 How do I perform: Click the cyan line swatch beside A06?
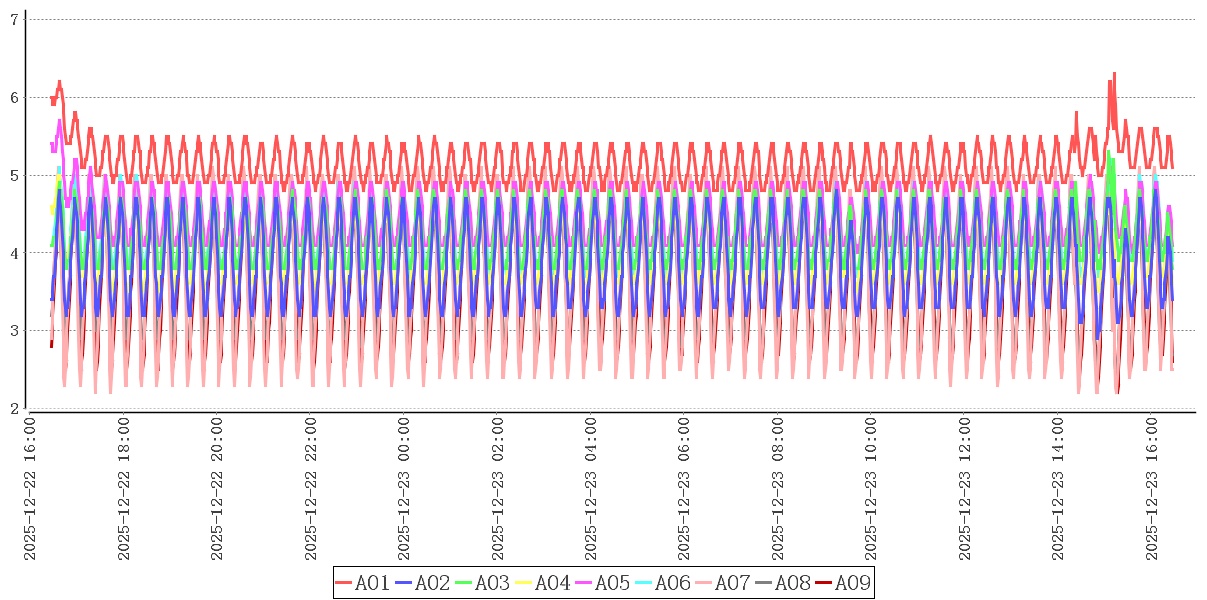point(644,584)
